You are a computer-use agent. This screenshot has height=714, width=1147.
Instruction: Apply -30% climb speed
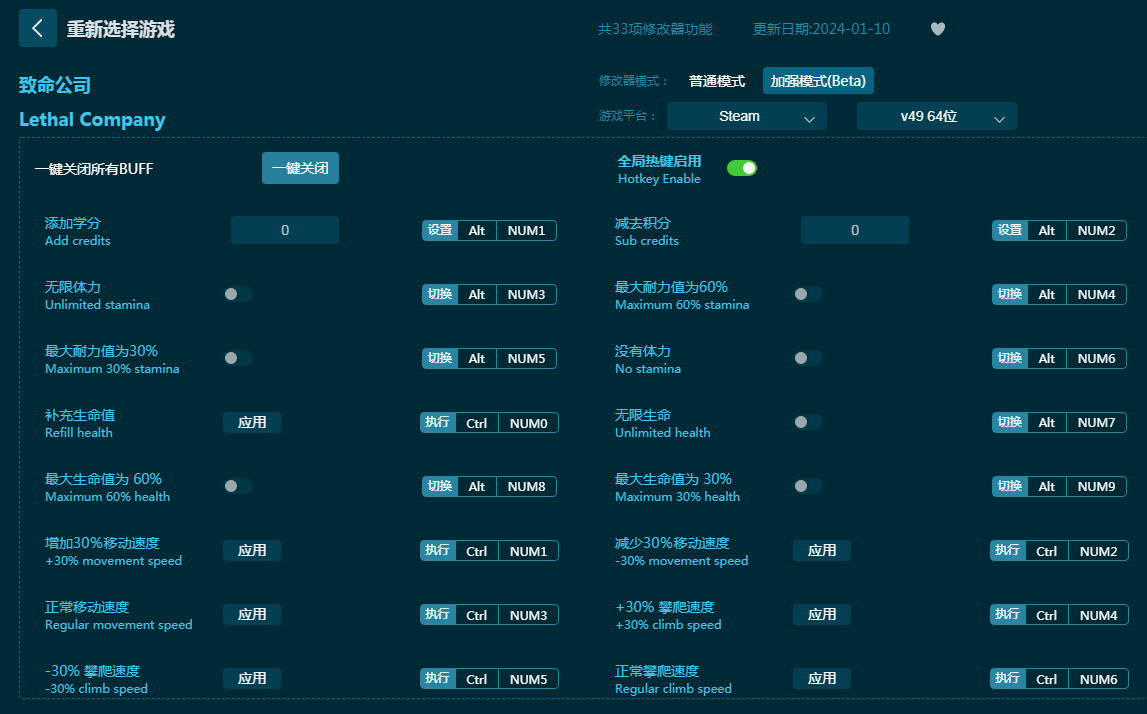[x=252, y=678]
